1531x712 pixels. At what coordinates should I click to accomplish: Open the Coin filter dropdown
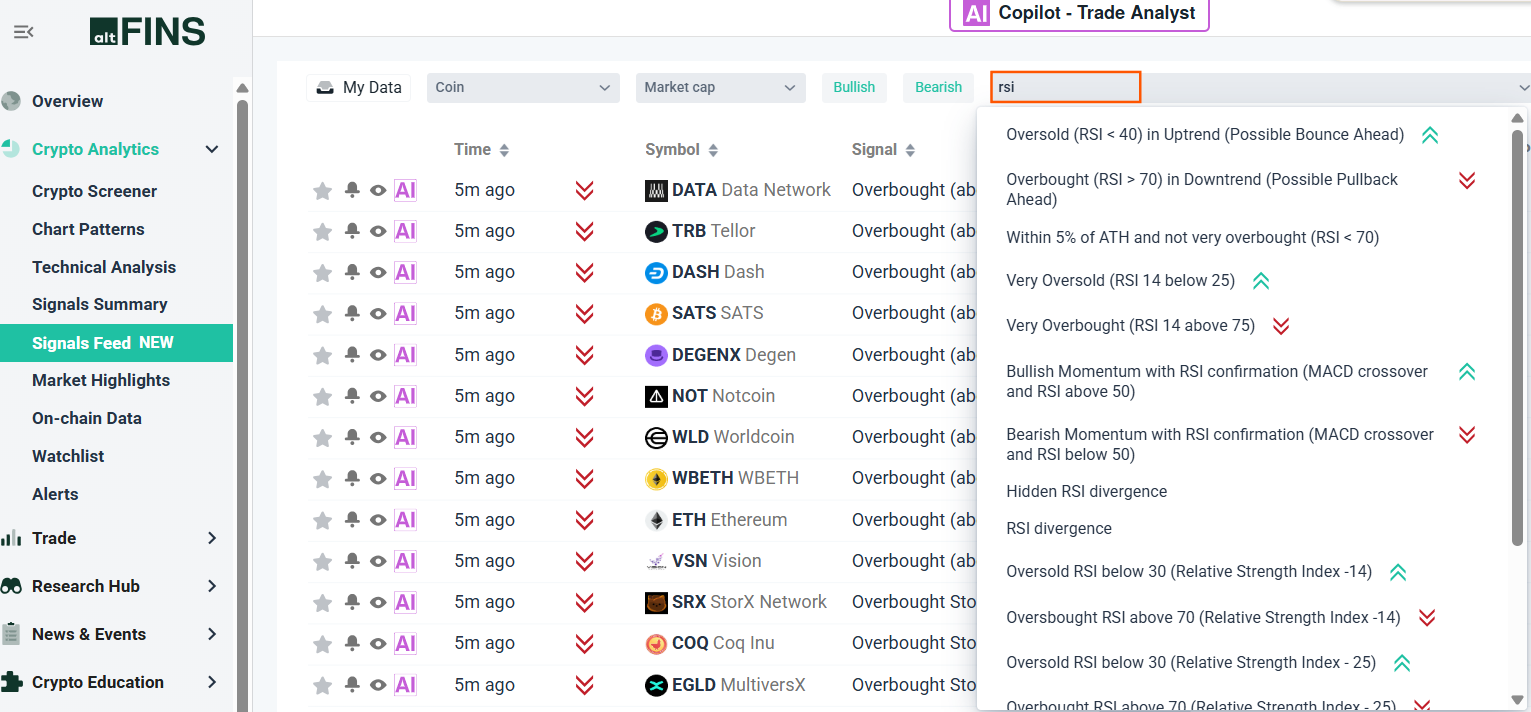click(523, 87)
